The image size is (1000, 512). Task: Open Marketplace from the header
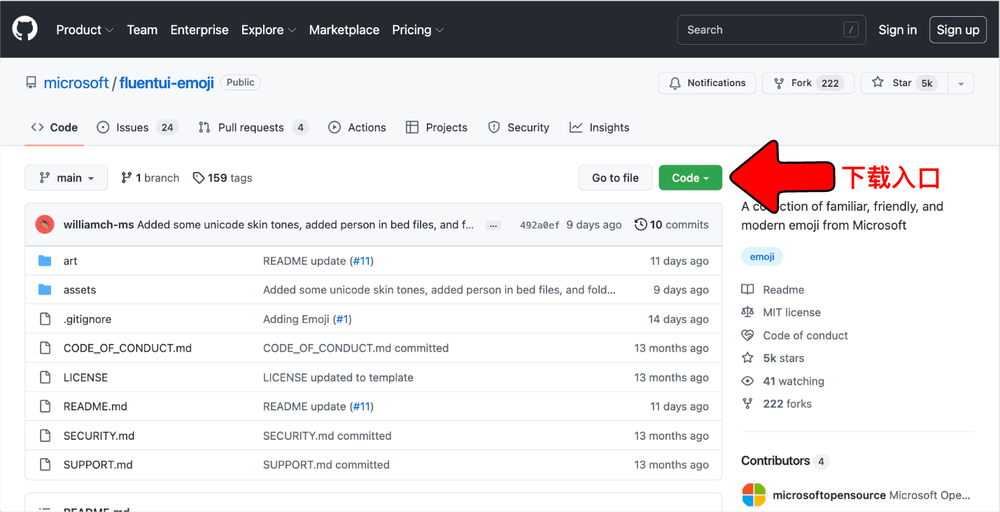tap(344, 30)
